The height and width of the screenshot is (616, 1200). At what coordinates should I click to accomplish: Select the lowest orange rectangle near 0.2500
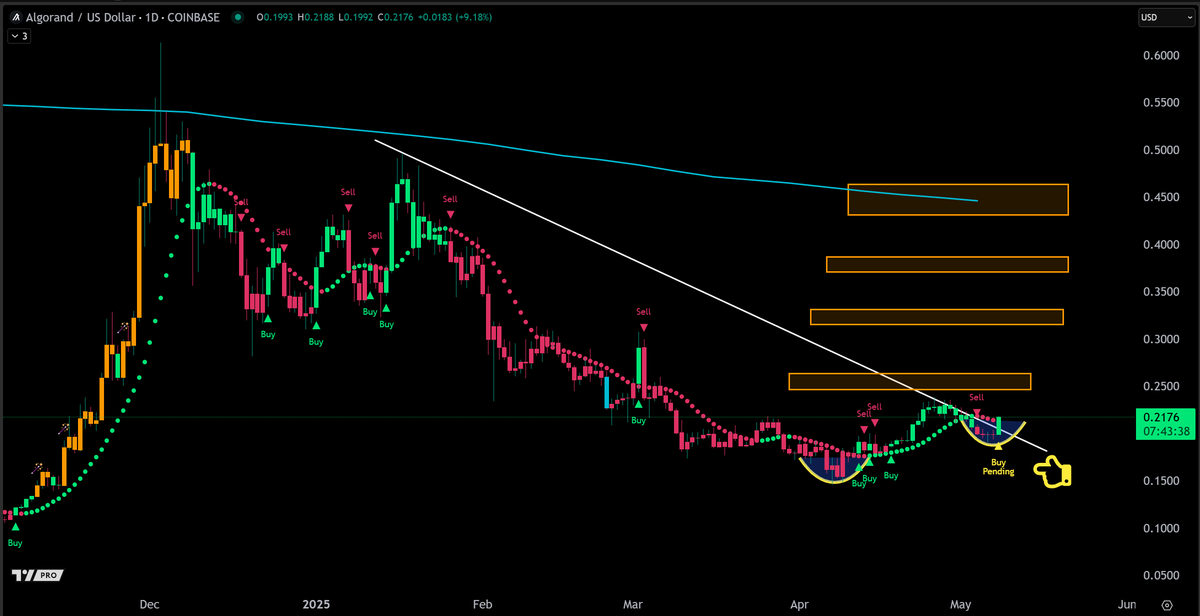click(909, 381)
